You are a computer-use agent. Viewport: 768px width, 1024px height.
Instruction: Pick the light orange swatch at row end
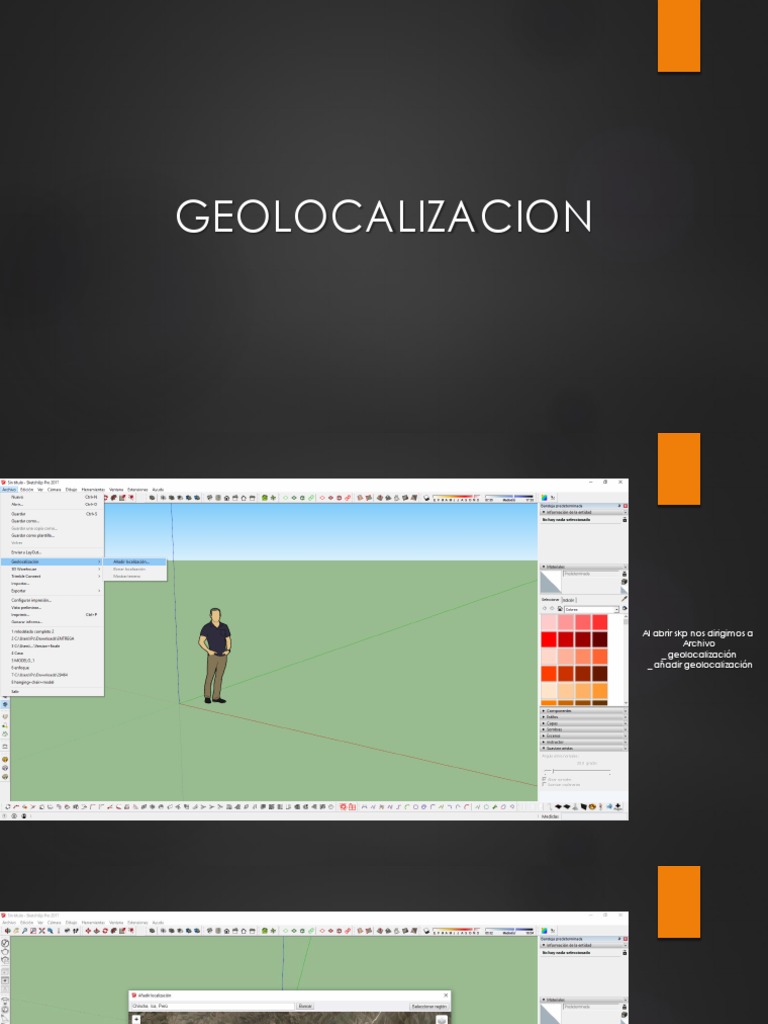pos(600,691)
